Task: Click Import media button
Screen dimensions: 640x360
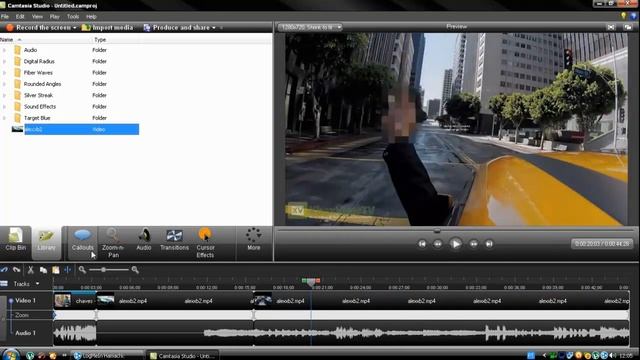Action: (x=107, y=27)
